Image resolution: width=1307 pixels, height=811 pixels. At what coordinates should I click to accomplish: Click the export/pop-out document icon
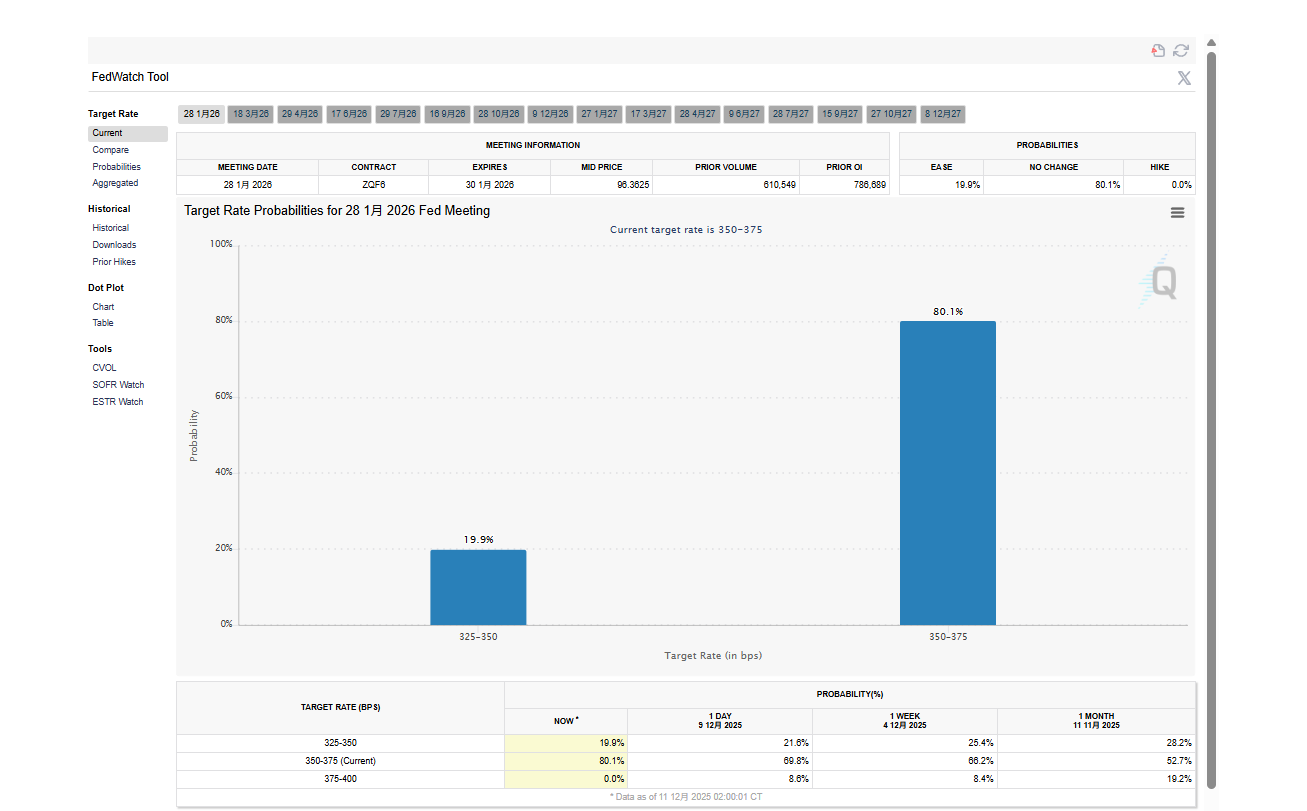1158,51
